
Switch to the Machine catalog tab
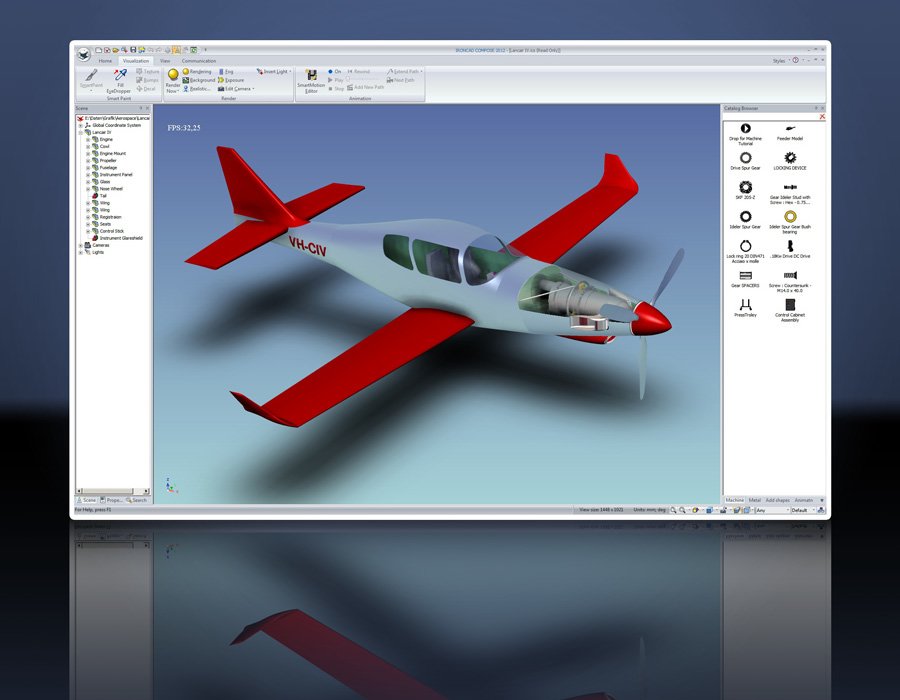click(734, 500)
